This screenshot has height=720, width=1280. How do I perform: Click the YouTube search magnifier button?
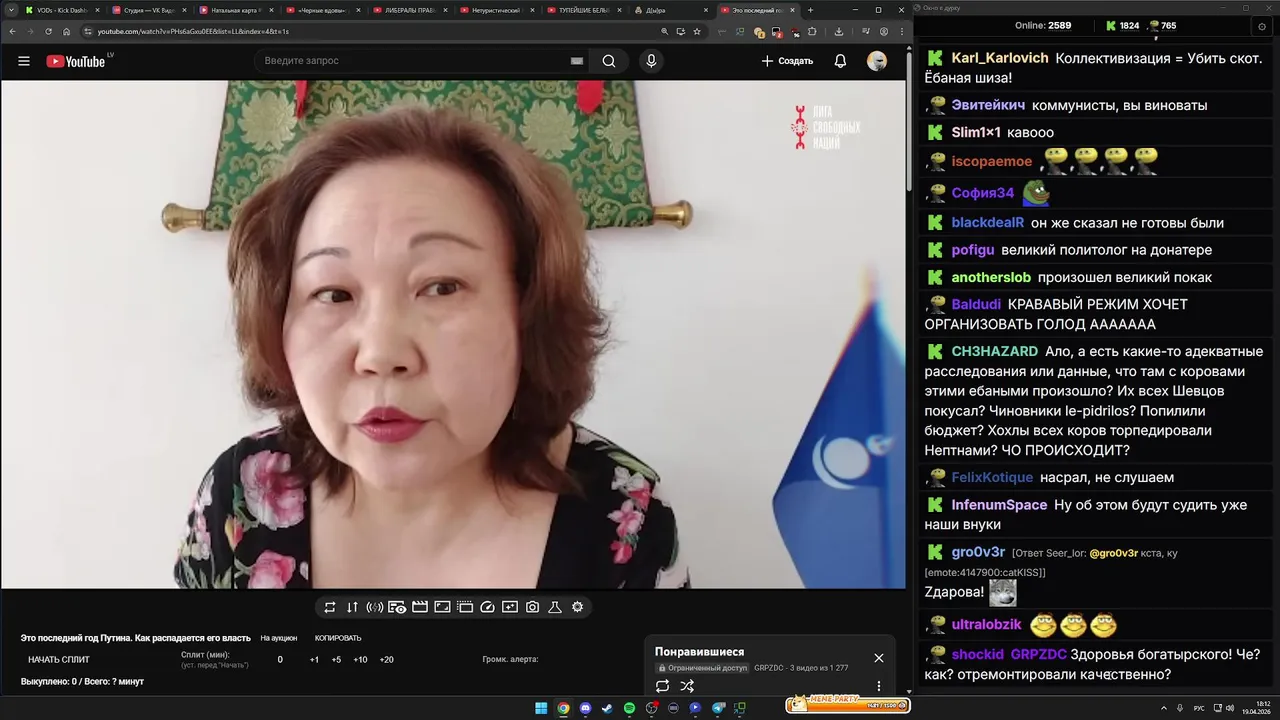point(609,61)
